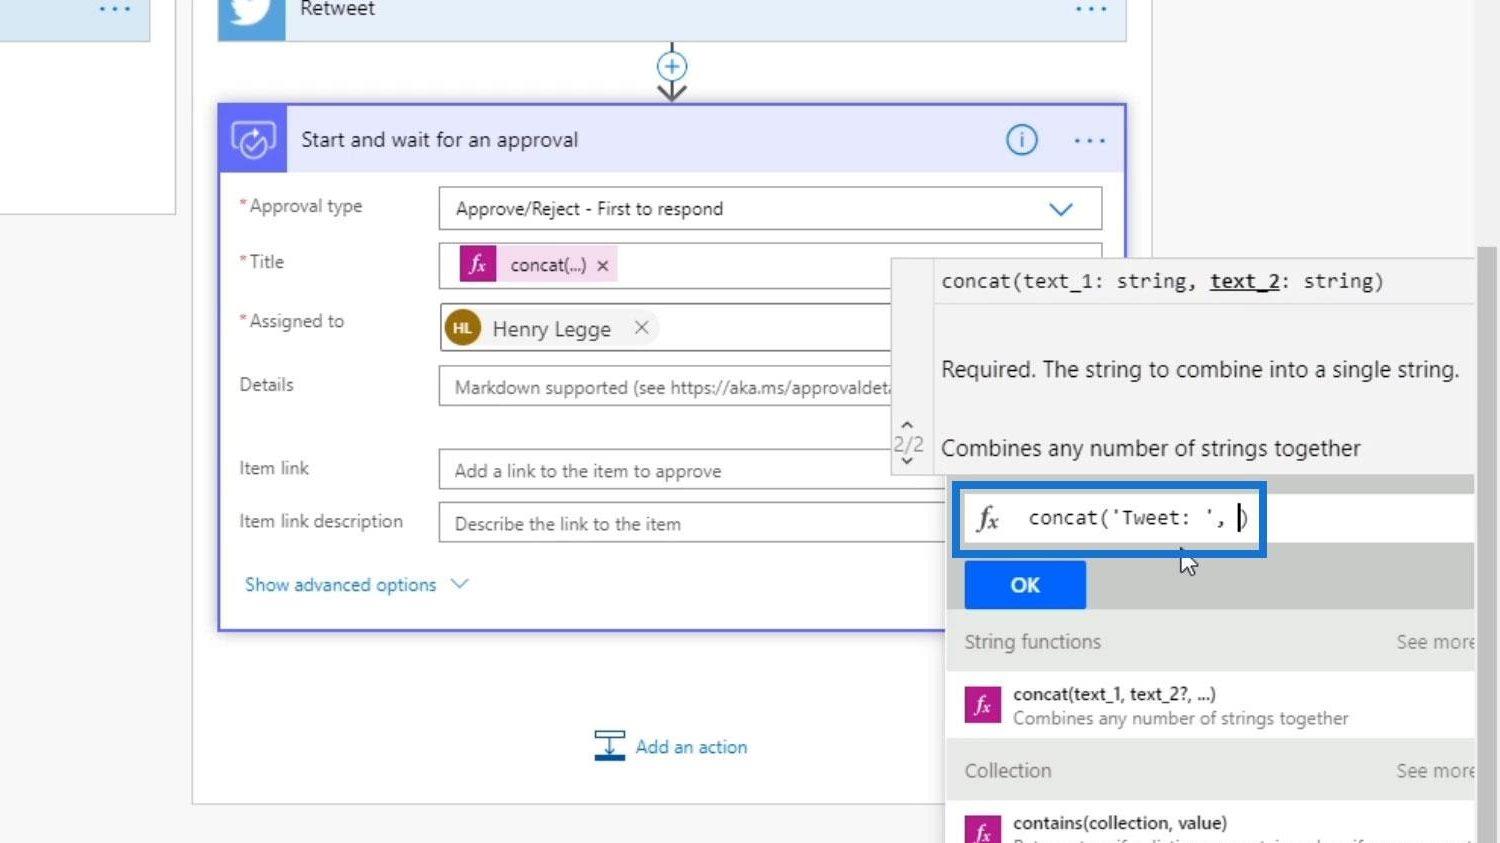Image resolution: width=1500 pixels, height=843 pixels.
Task: Click the Item link description field
Action: (x=692, y=523)
